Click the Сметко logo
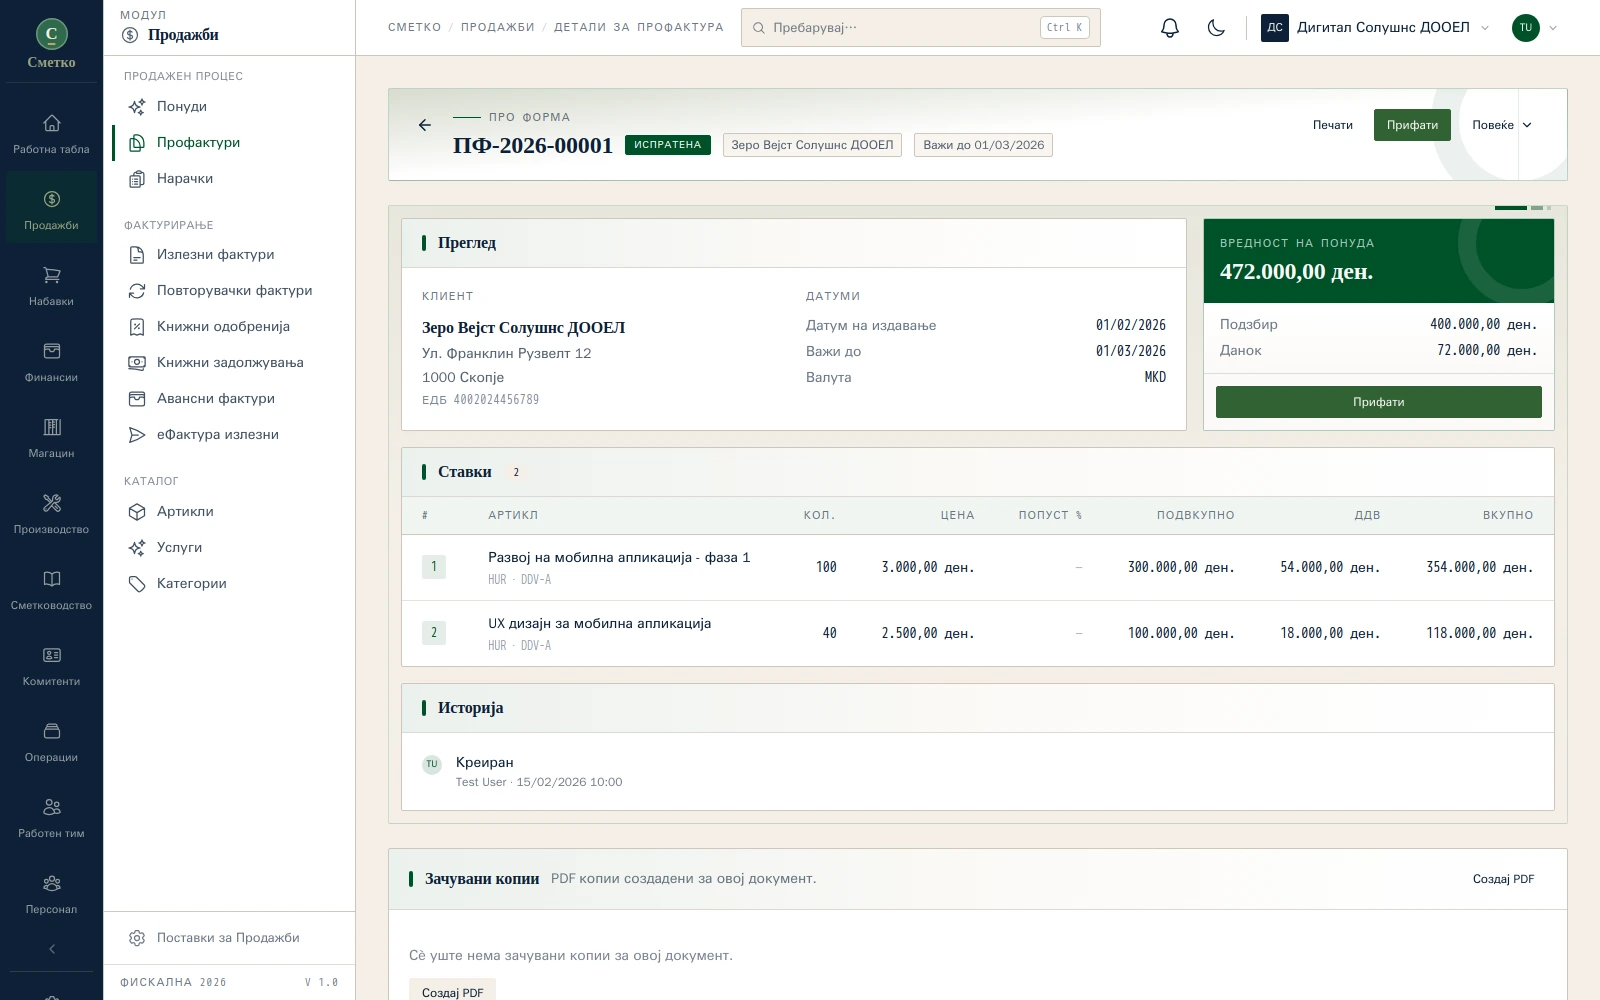This screenshot has width=1600, height=1000. coord(52,44)
